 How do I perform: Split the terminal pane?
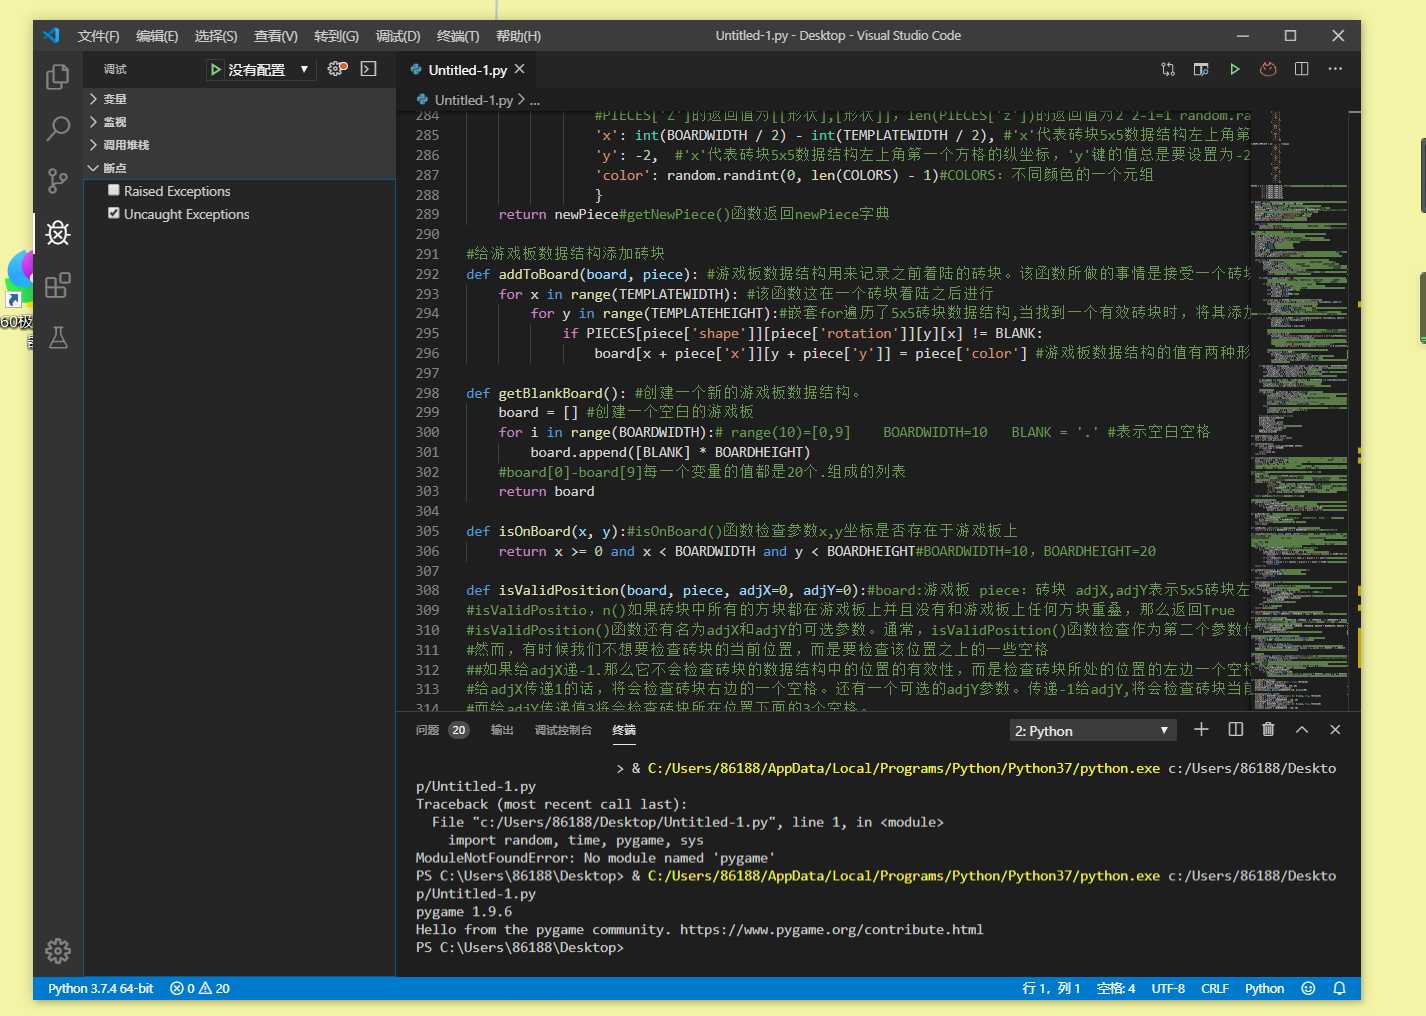coord(1236,730)
